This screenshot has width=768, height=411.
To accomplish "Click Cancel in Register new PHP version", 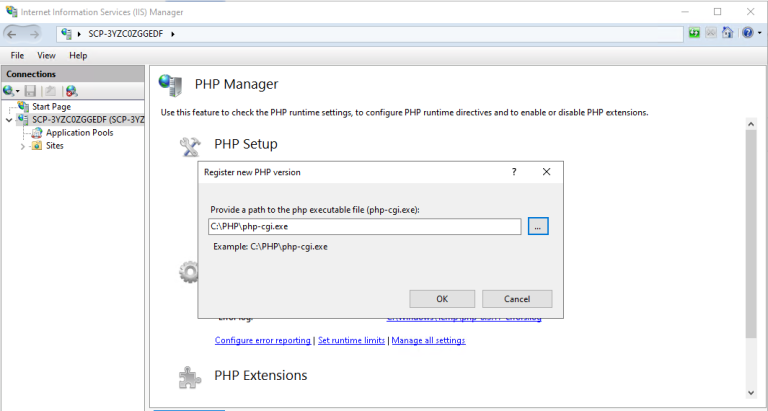I will 517,299.
